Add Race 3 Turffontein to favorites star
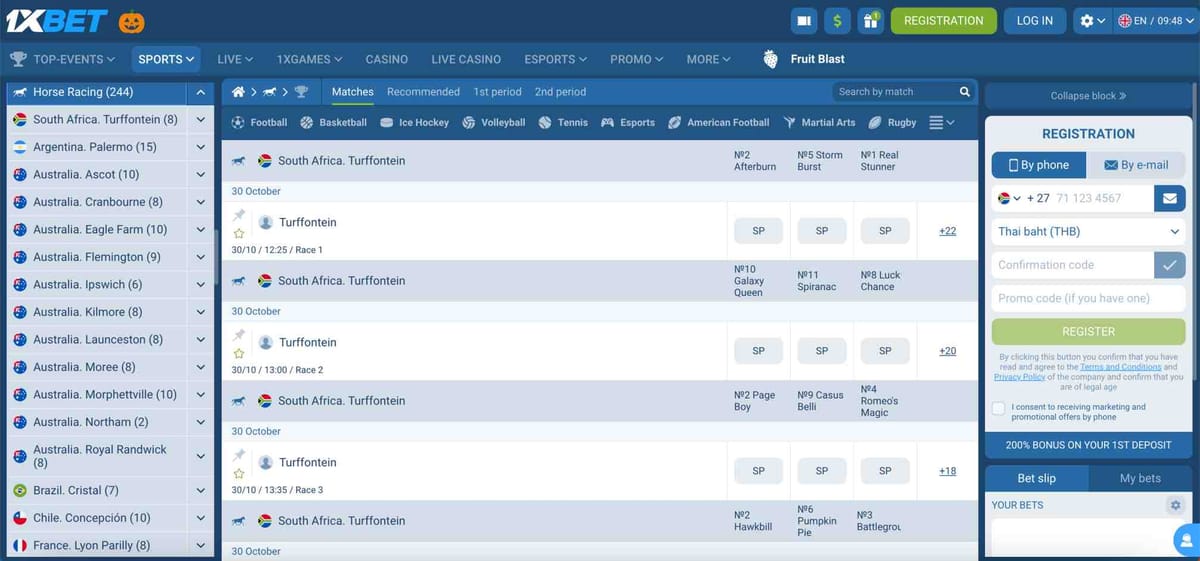Image resolution: width=1200 pixels, height=561 pixels. (239, 474)
